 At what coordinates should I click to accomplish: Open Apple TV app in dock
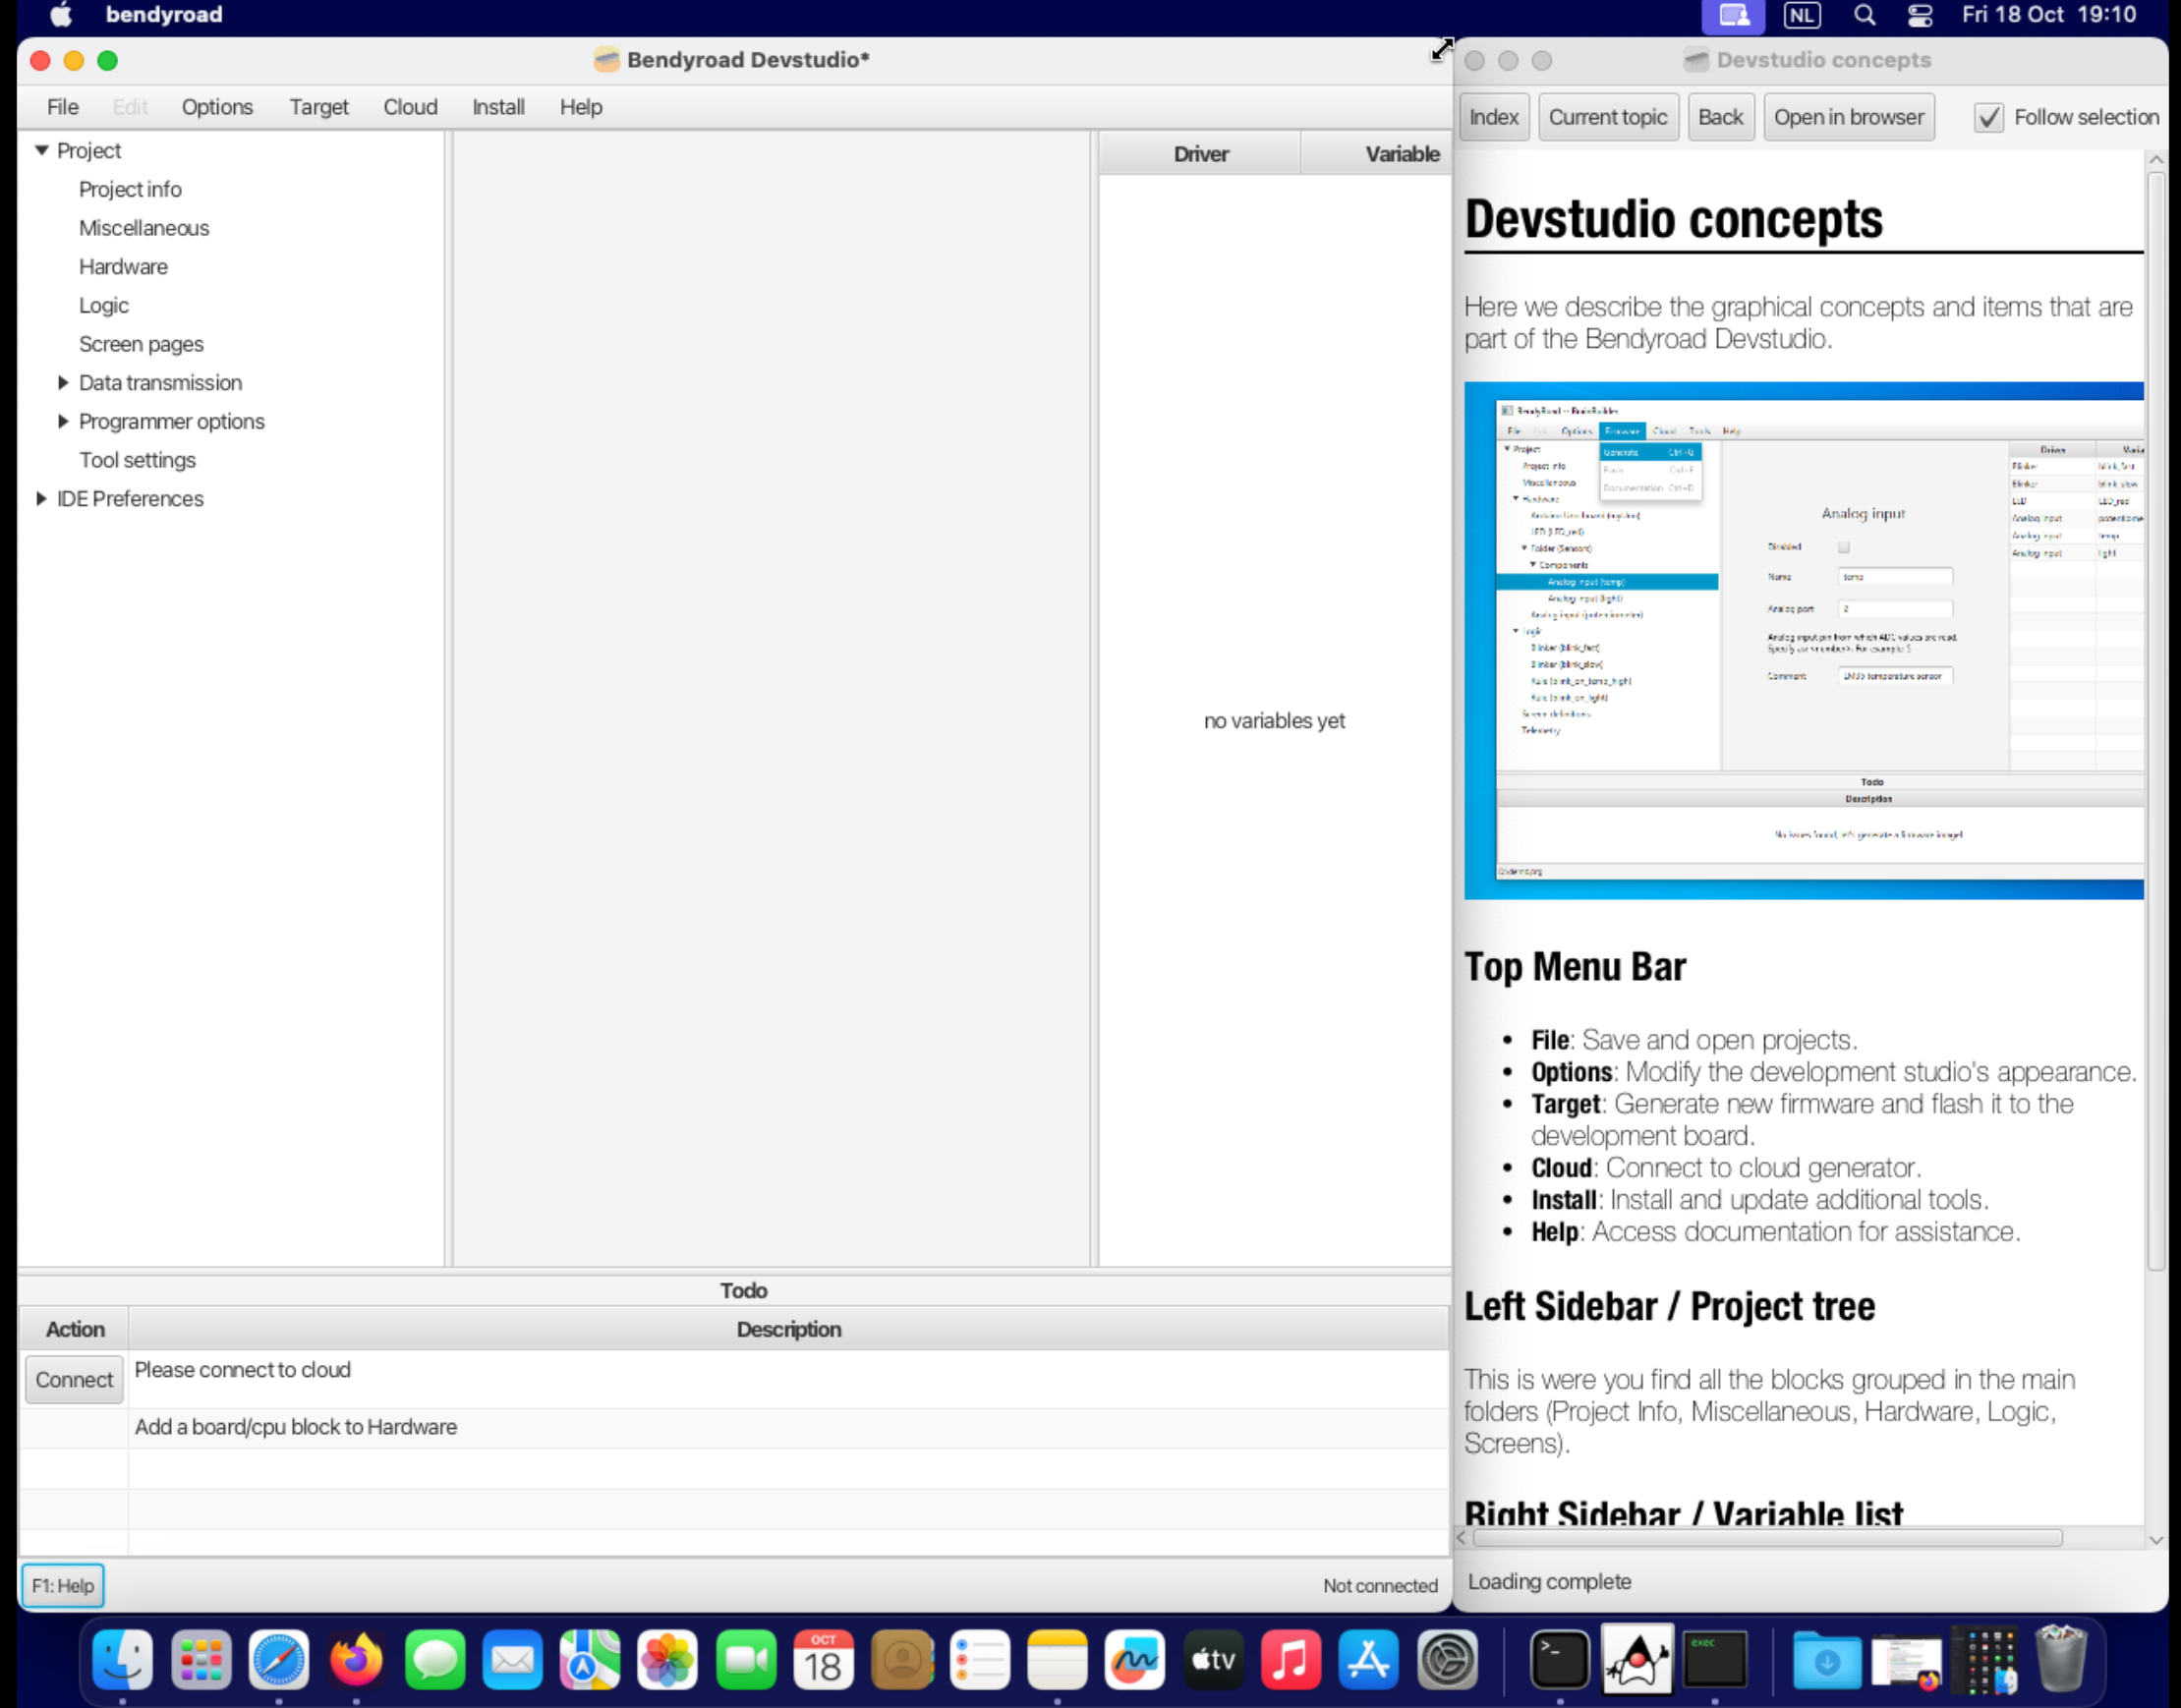click(x=1213, y=1660)
